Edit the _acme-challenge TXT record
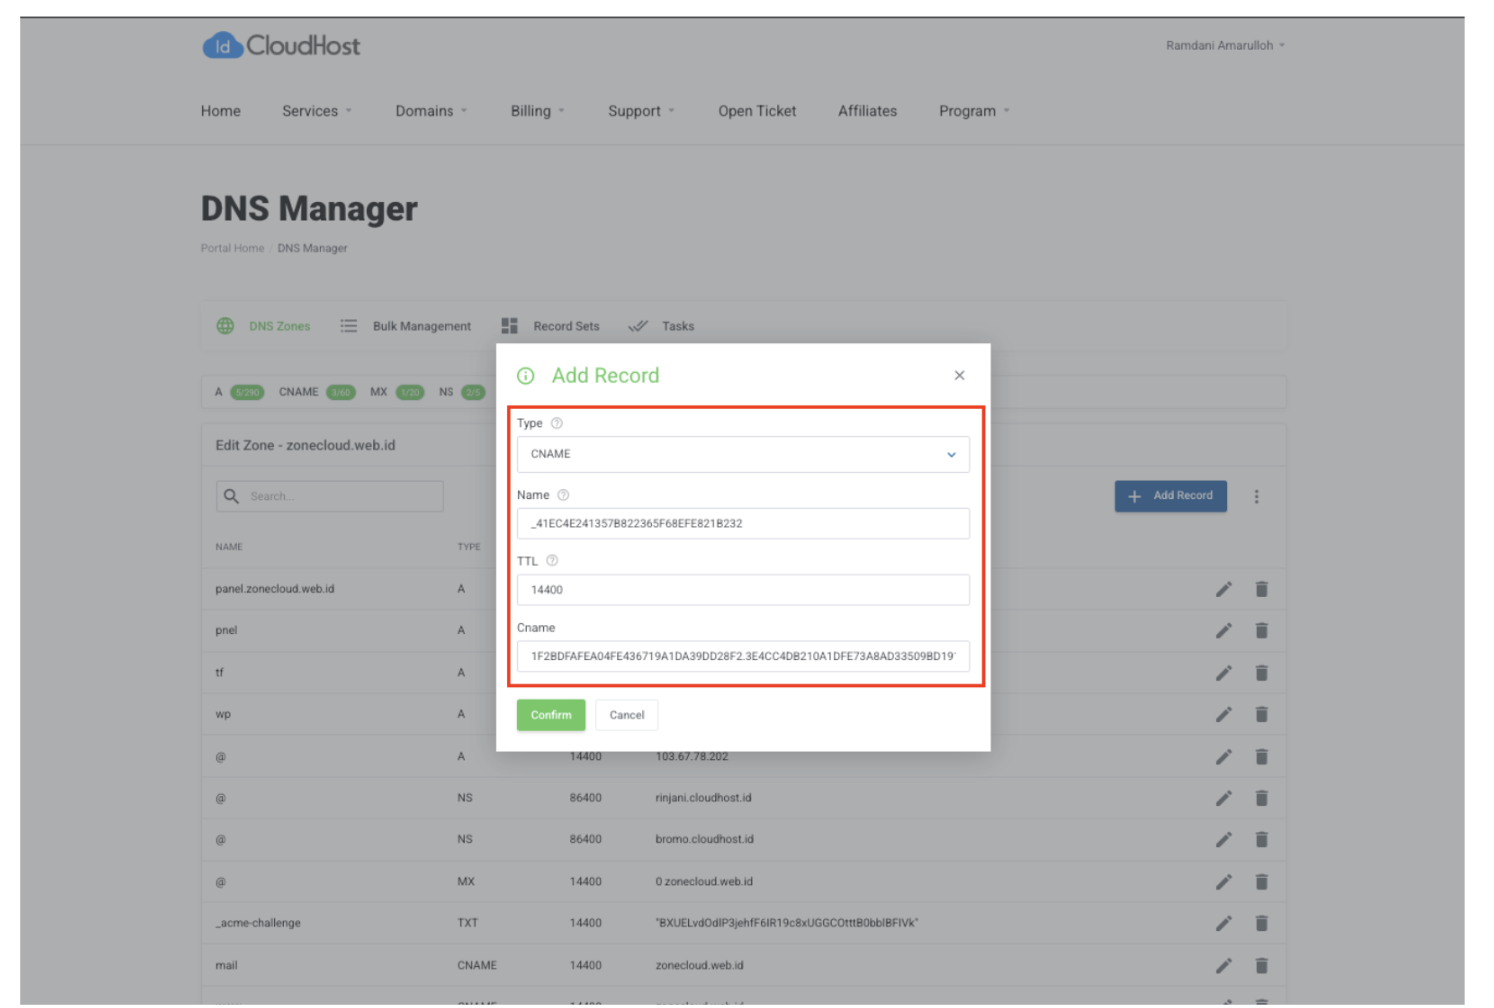The image size is (1494, 1008). pyautogui.click(x=1223, y=923)
